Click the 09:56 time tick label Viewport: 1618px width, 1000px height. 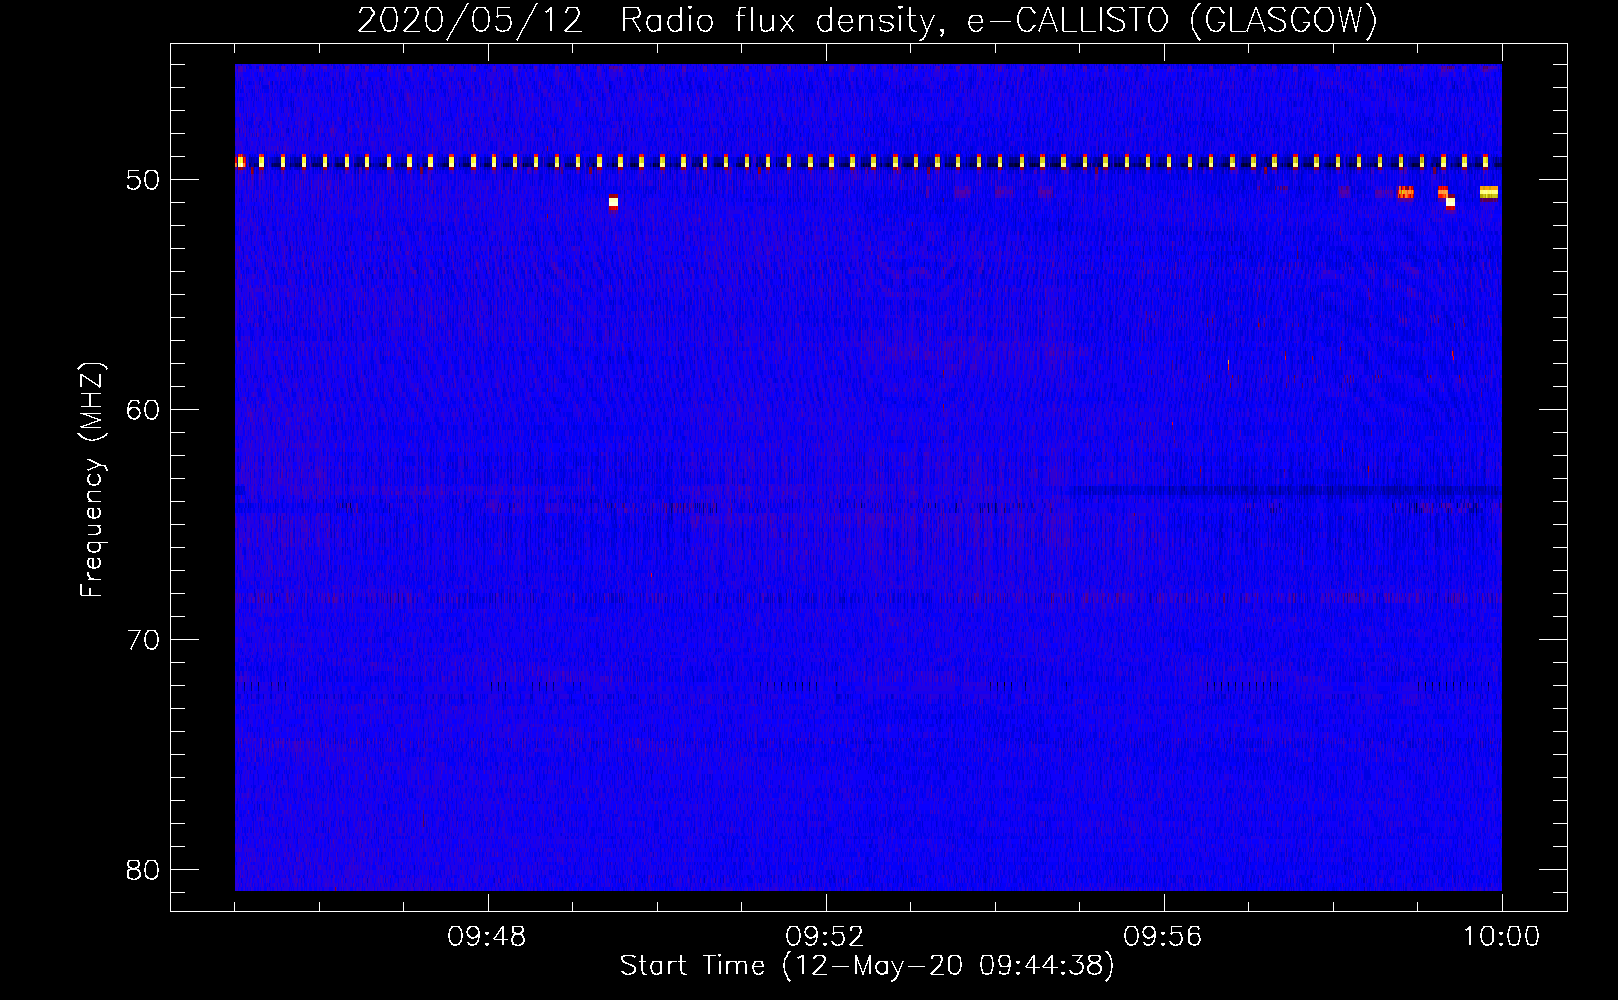(1163, 937)
